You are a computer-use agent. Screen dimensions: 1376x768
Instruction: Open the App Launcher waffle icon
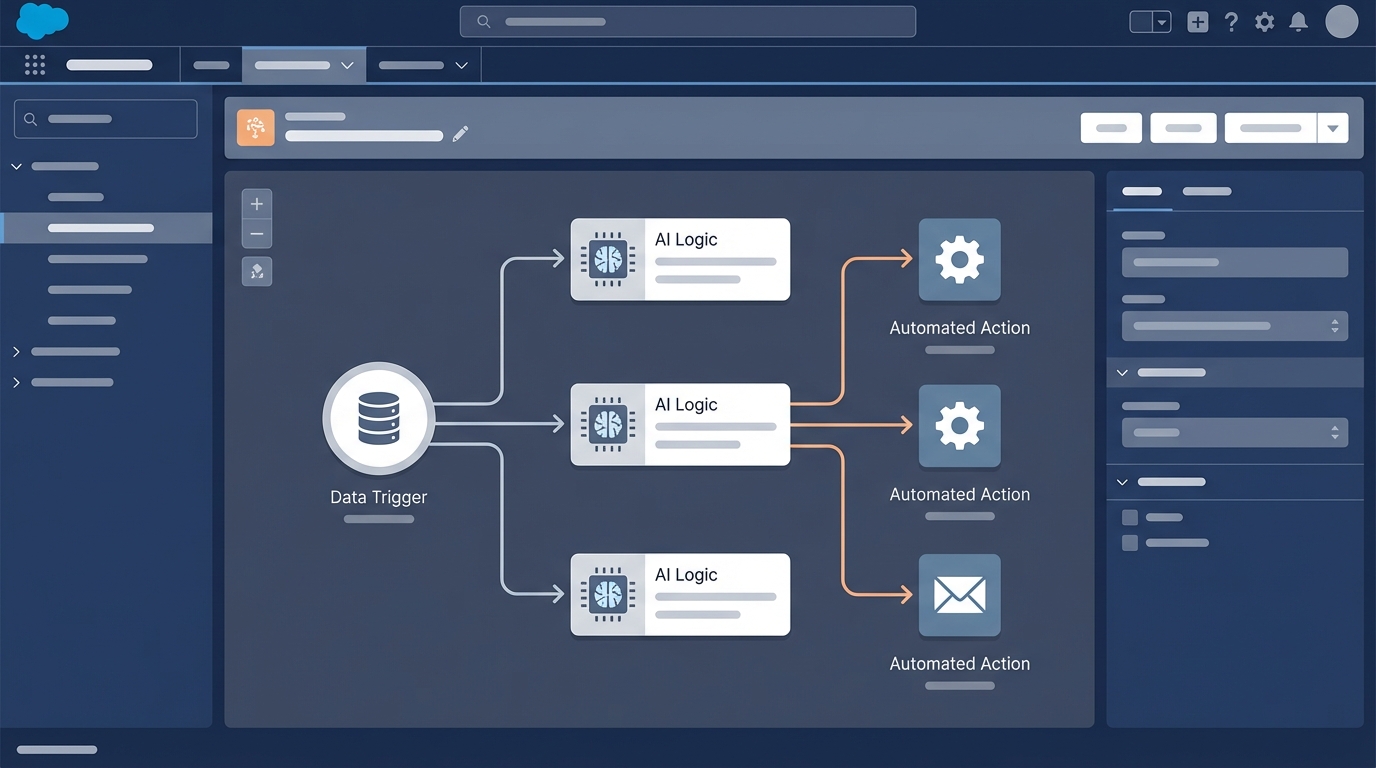pos(34,64)
